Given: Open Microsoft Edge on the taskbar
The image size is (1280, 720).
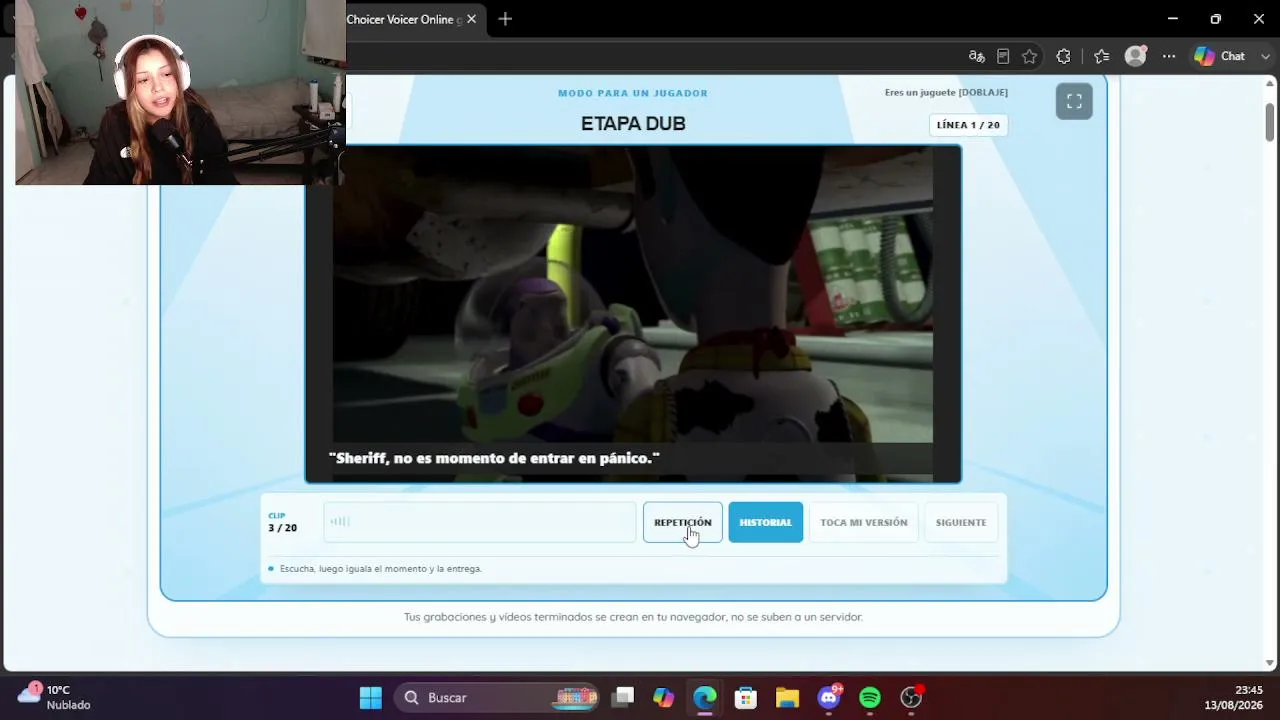Looking at the screenshot, I should point(705,698).
